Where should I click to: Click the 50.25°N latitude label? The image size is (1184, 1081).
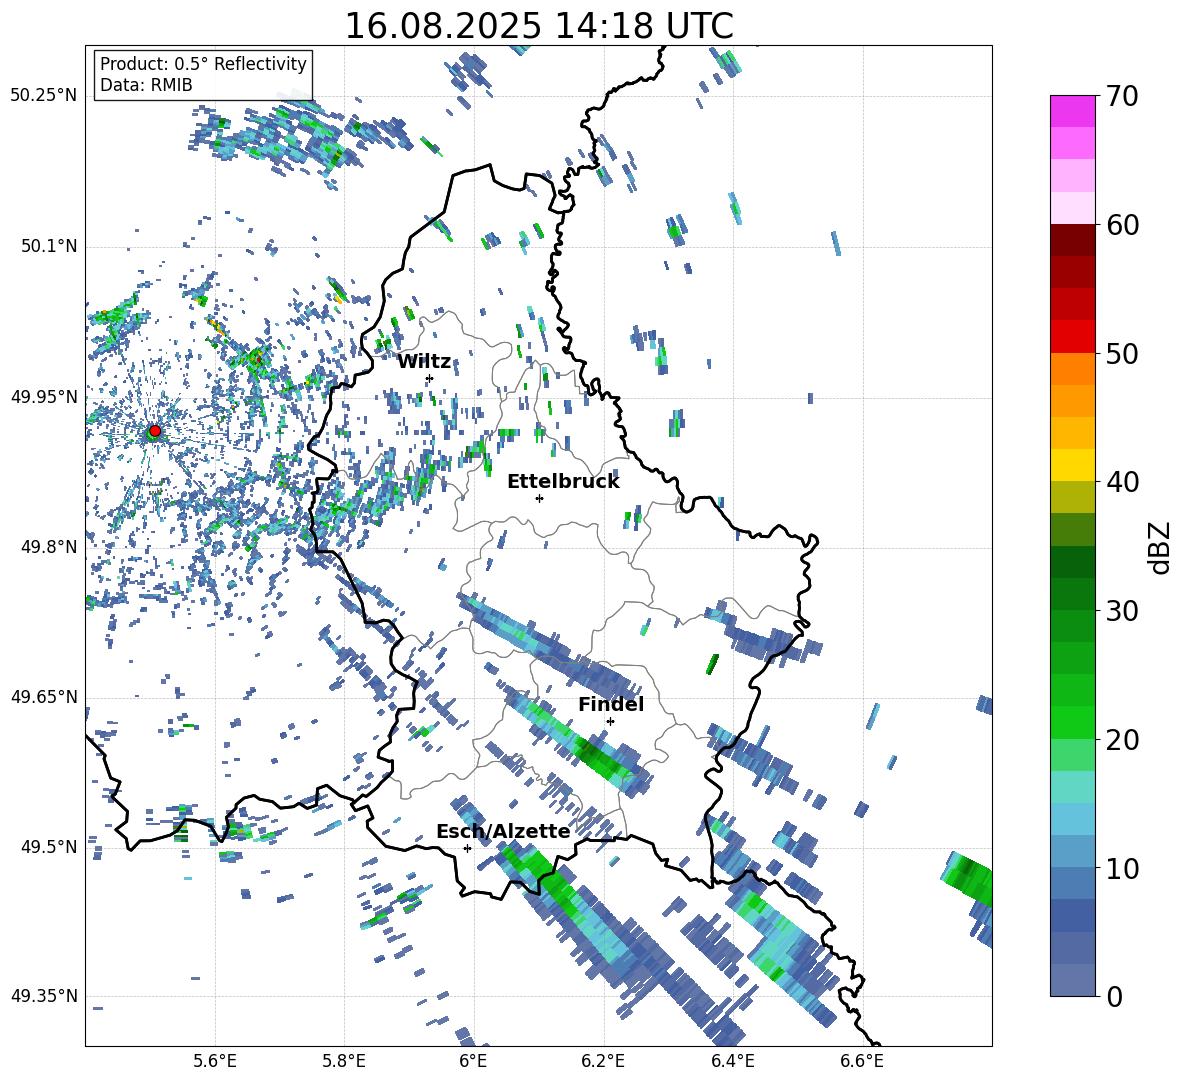(x=44, y=96)
